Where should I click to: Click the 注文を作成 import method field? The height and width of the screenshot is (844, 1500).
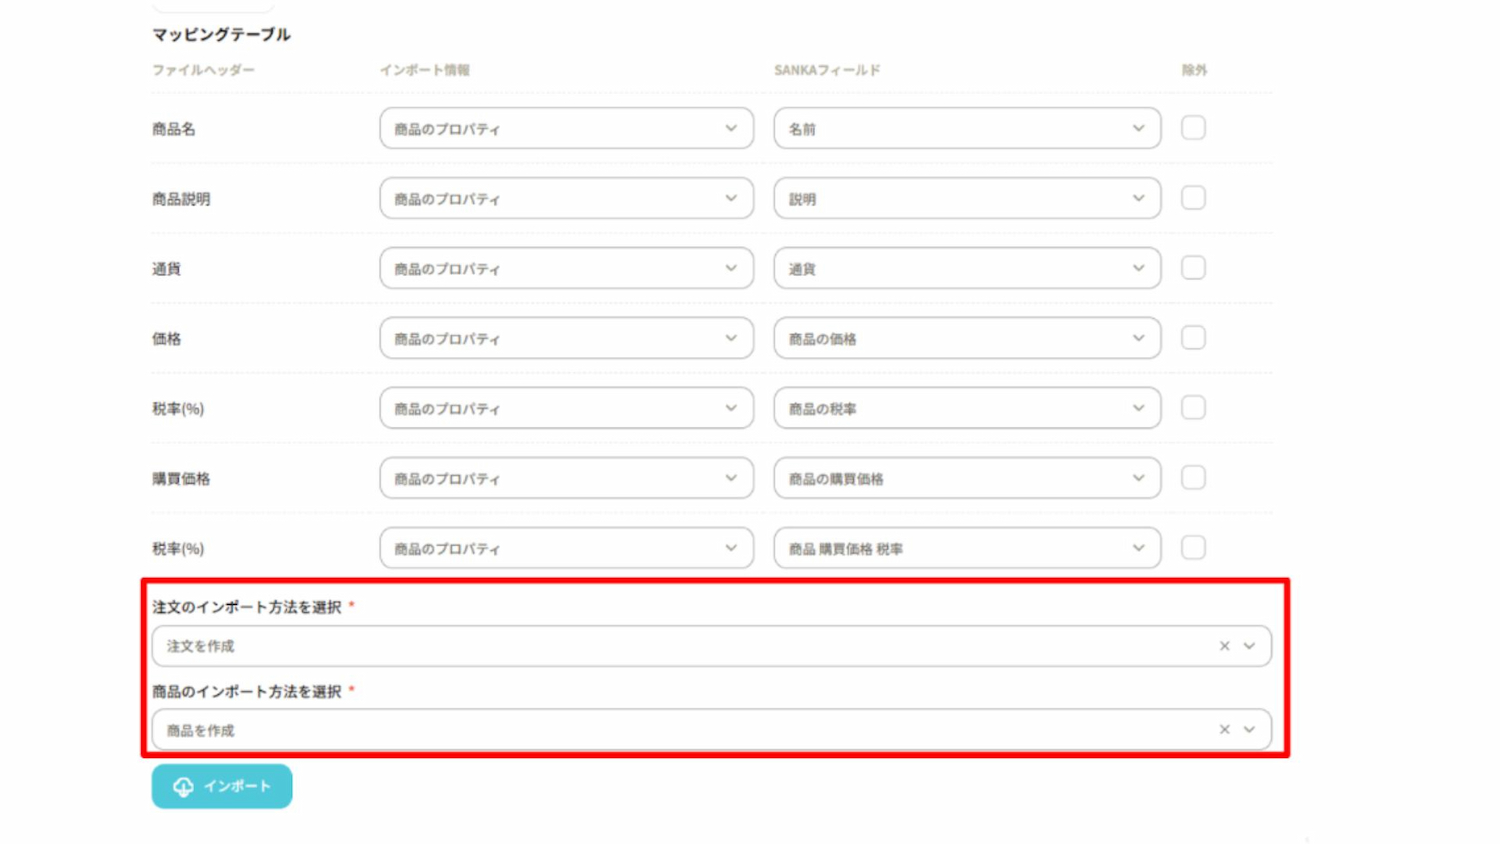pos(680,646)
